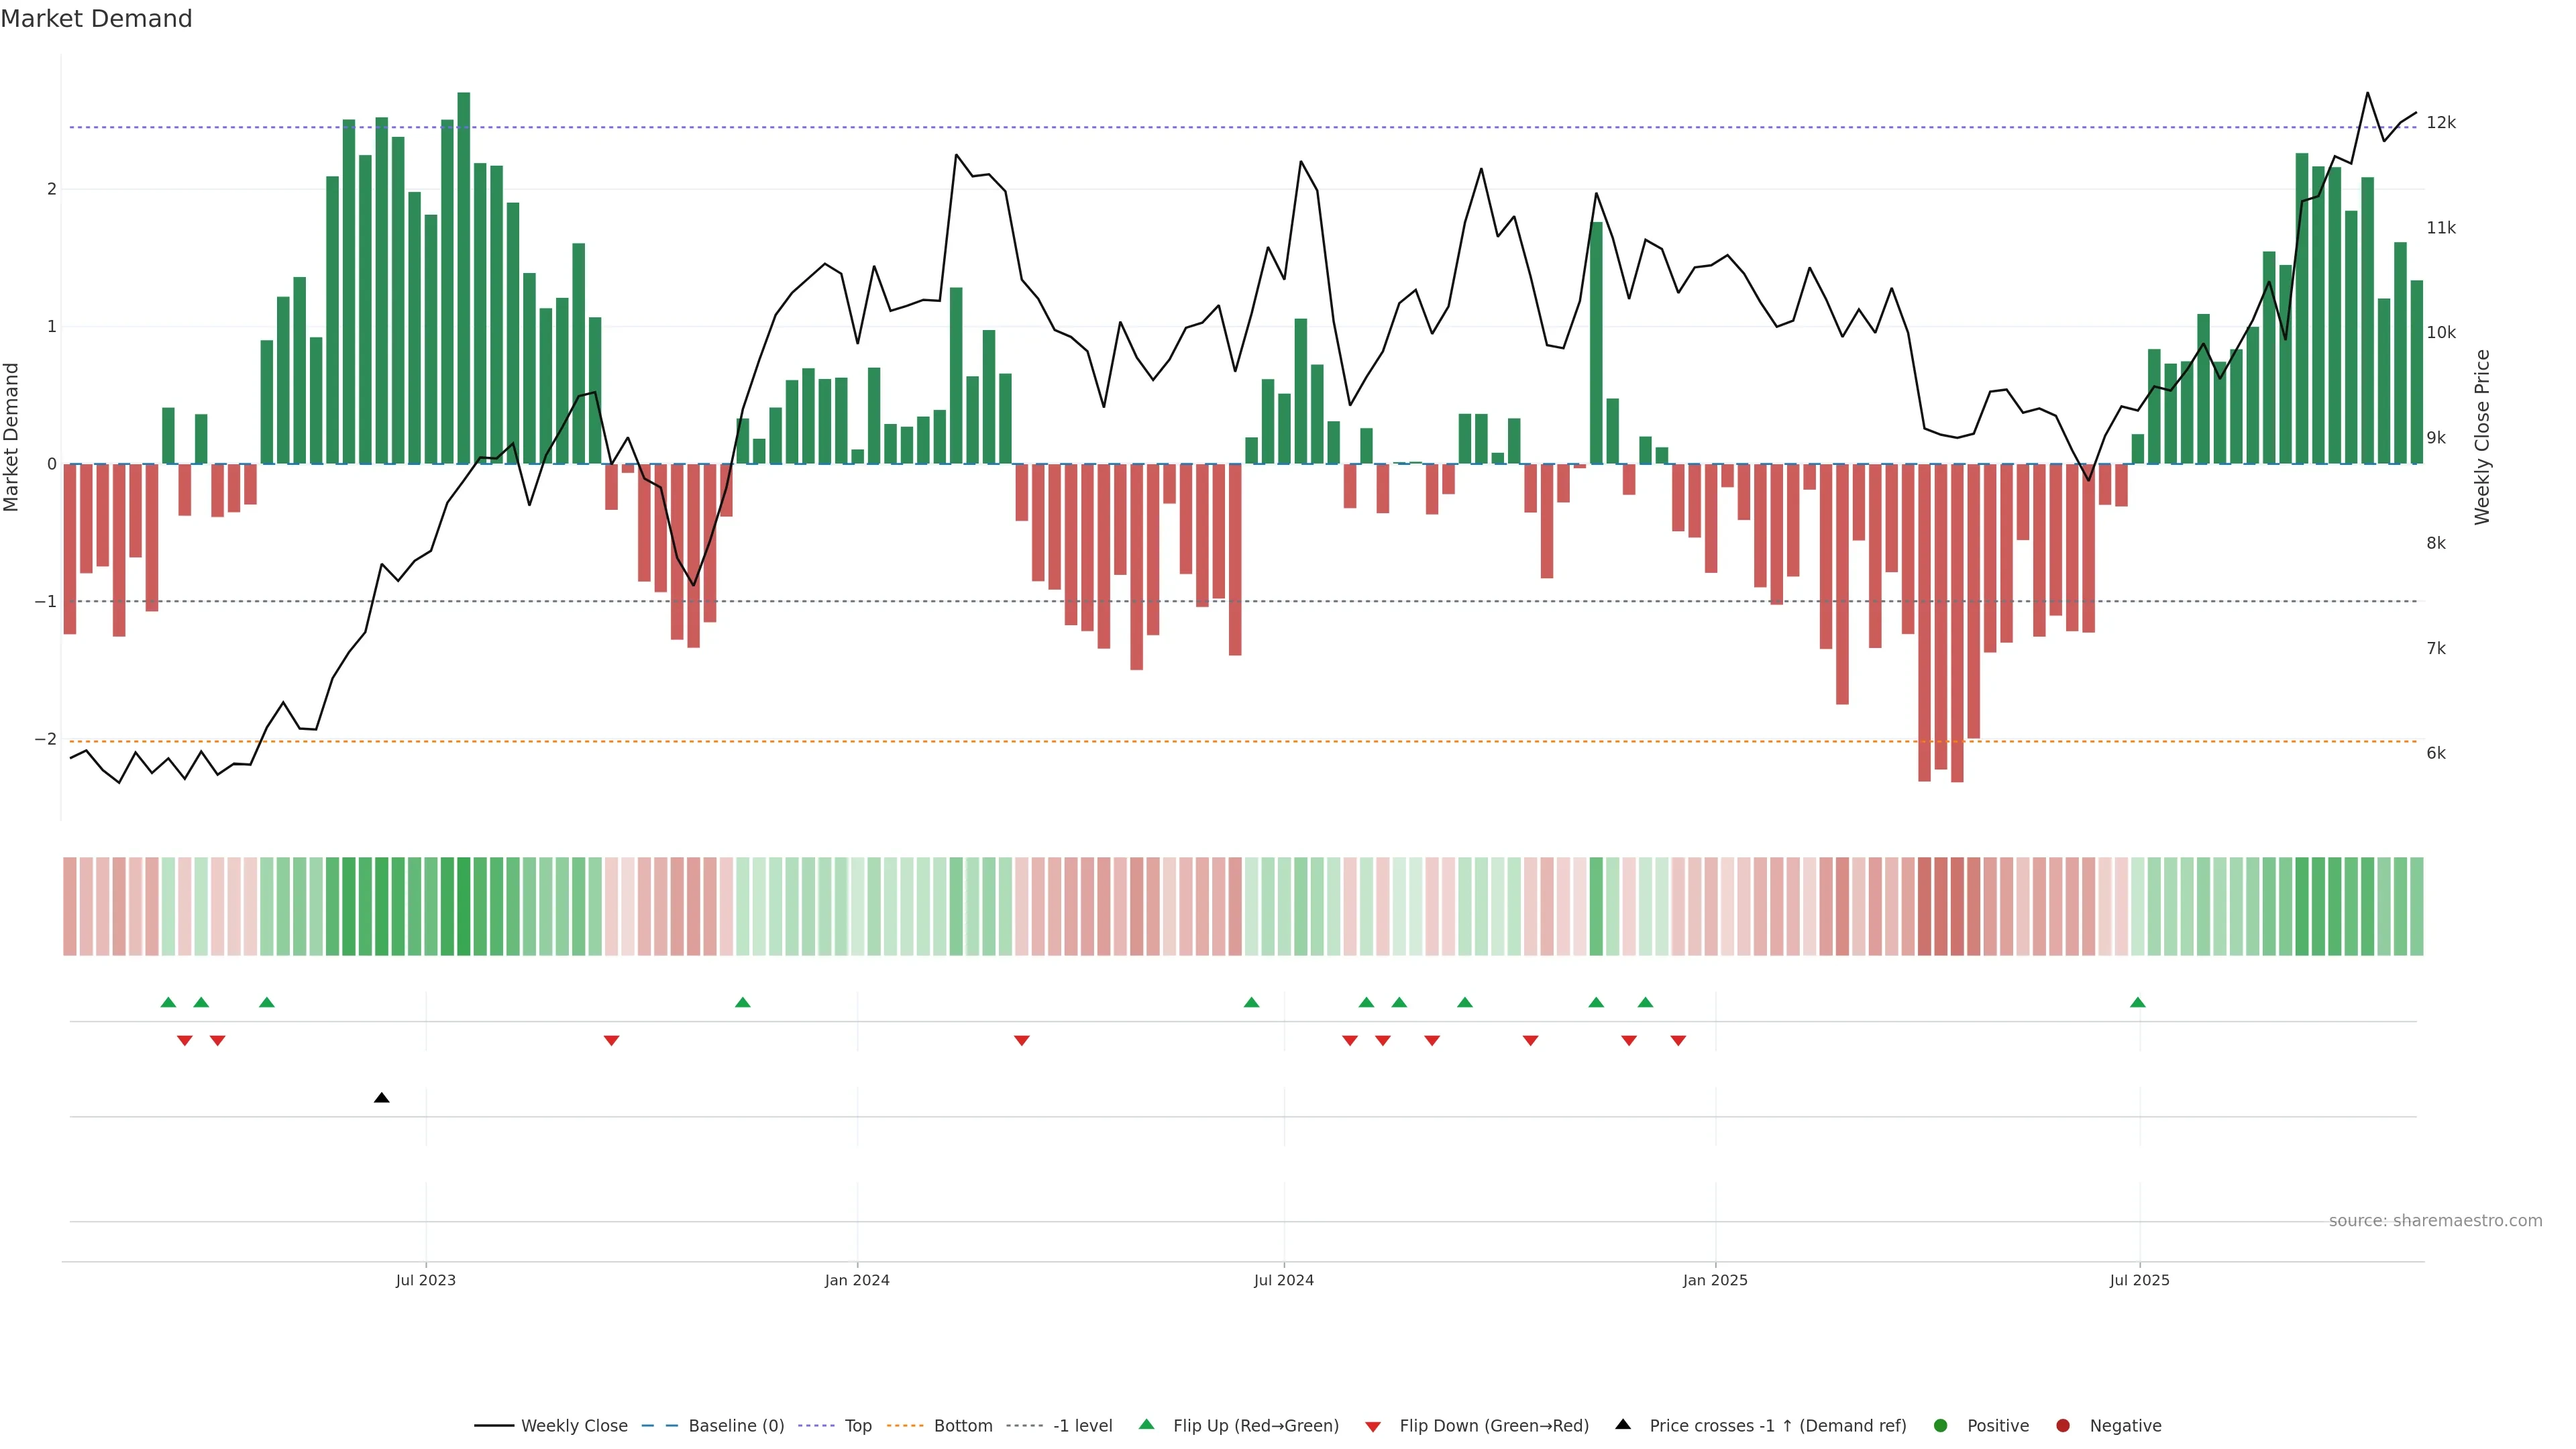Click the Flip Down legend triangle icon
Screen dimensions: 2576x1449
click(x=1373, y=1426)
